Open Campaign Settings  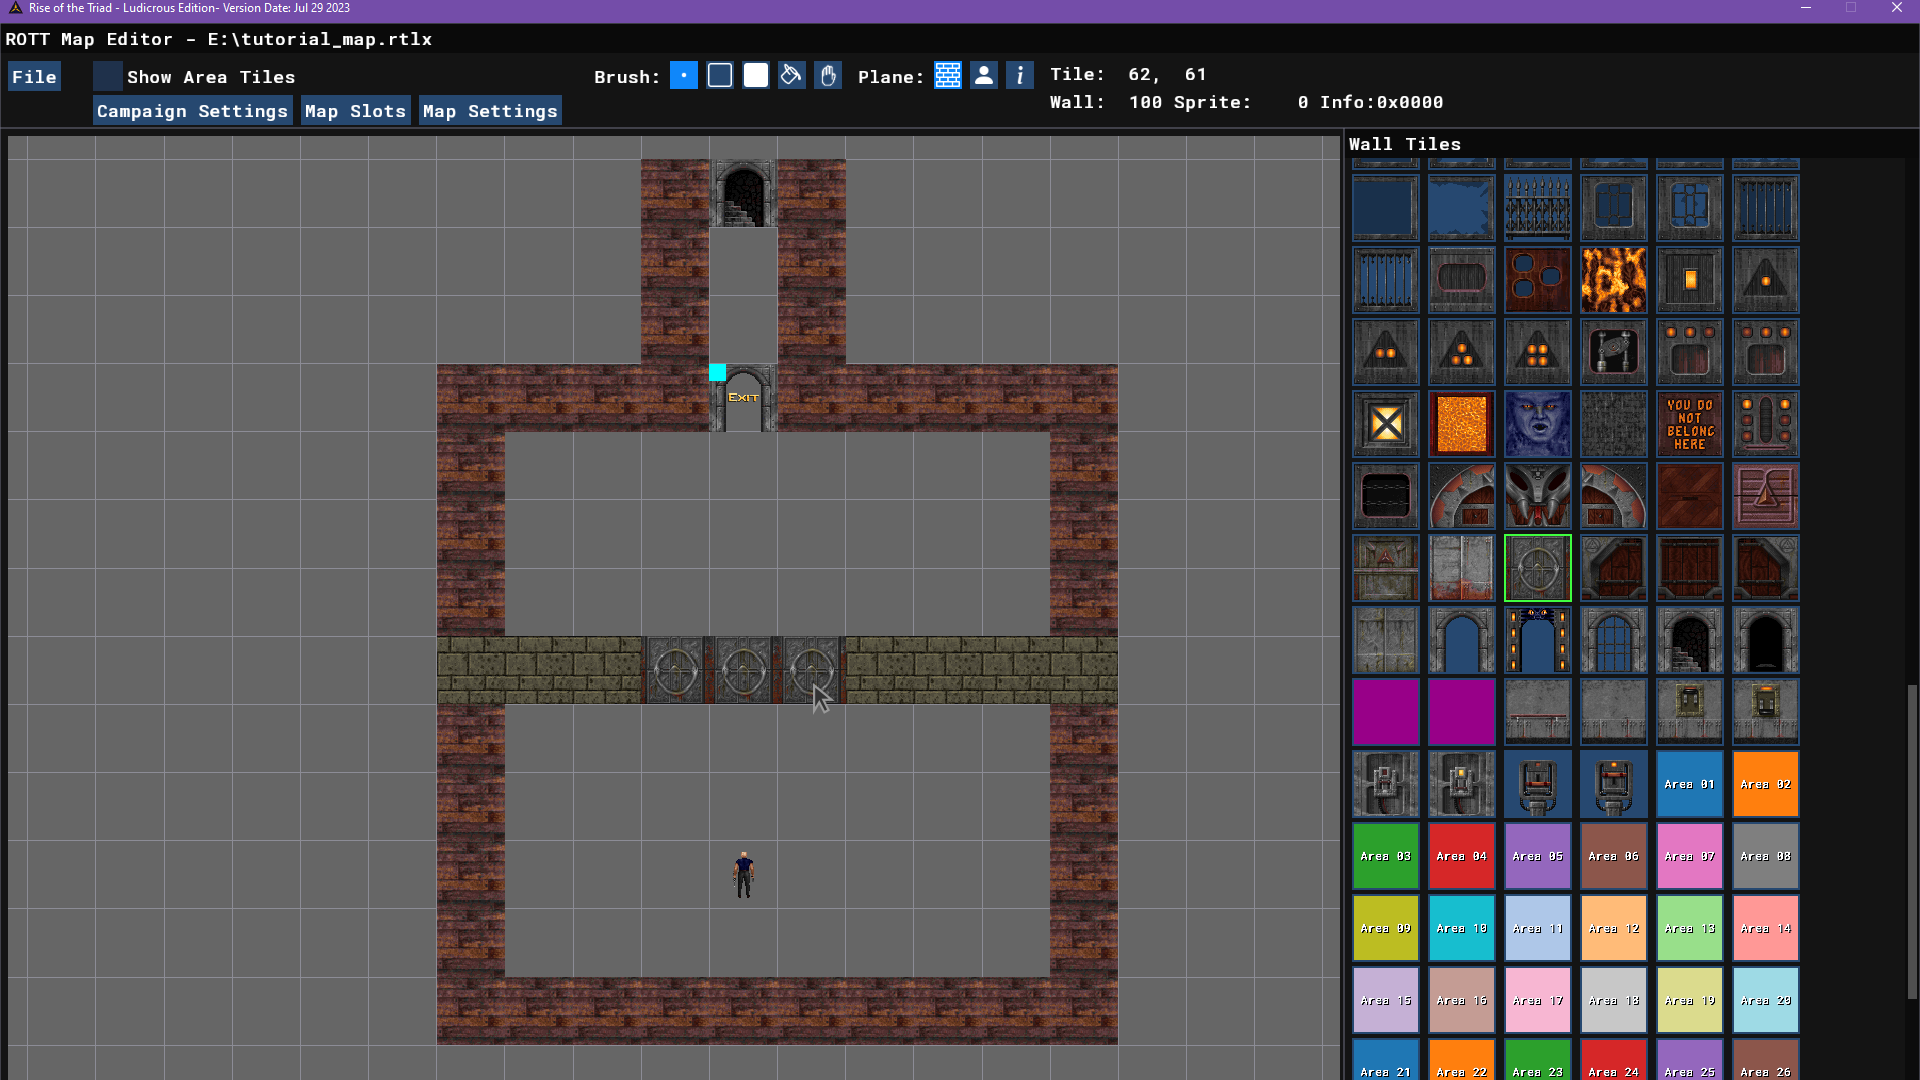click(192, 111)
